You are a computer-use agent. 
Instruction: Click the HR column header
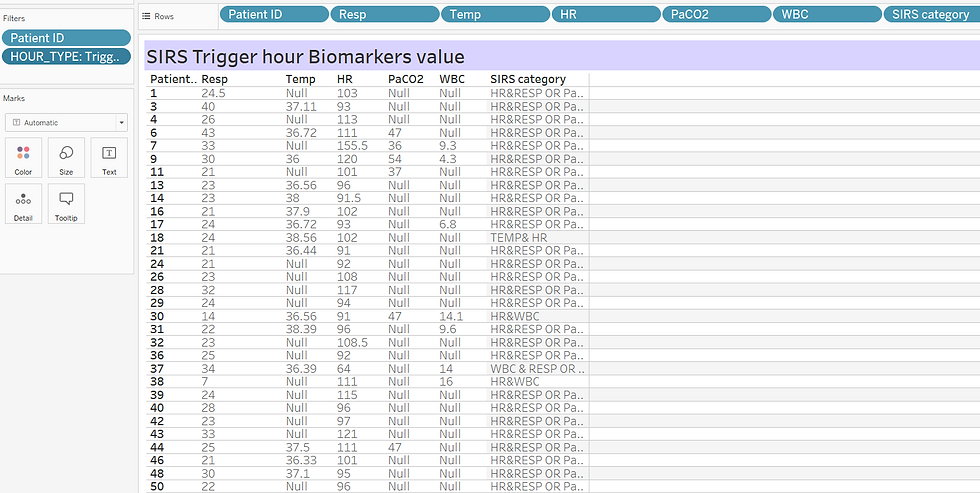click(x=345, y=79)
